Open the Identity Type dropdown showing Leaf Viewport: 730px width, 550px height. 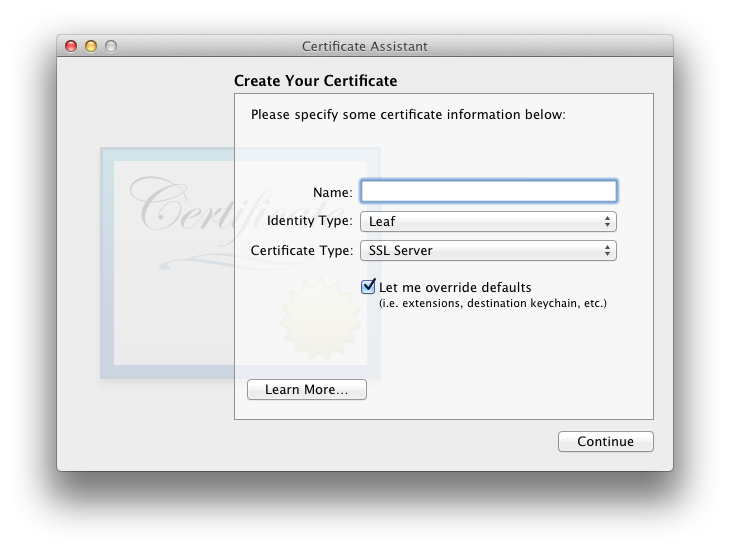(488, 222)
